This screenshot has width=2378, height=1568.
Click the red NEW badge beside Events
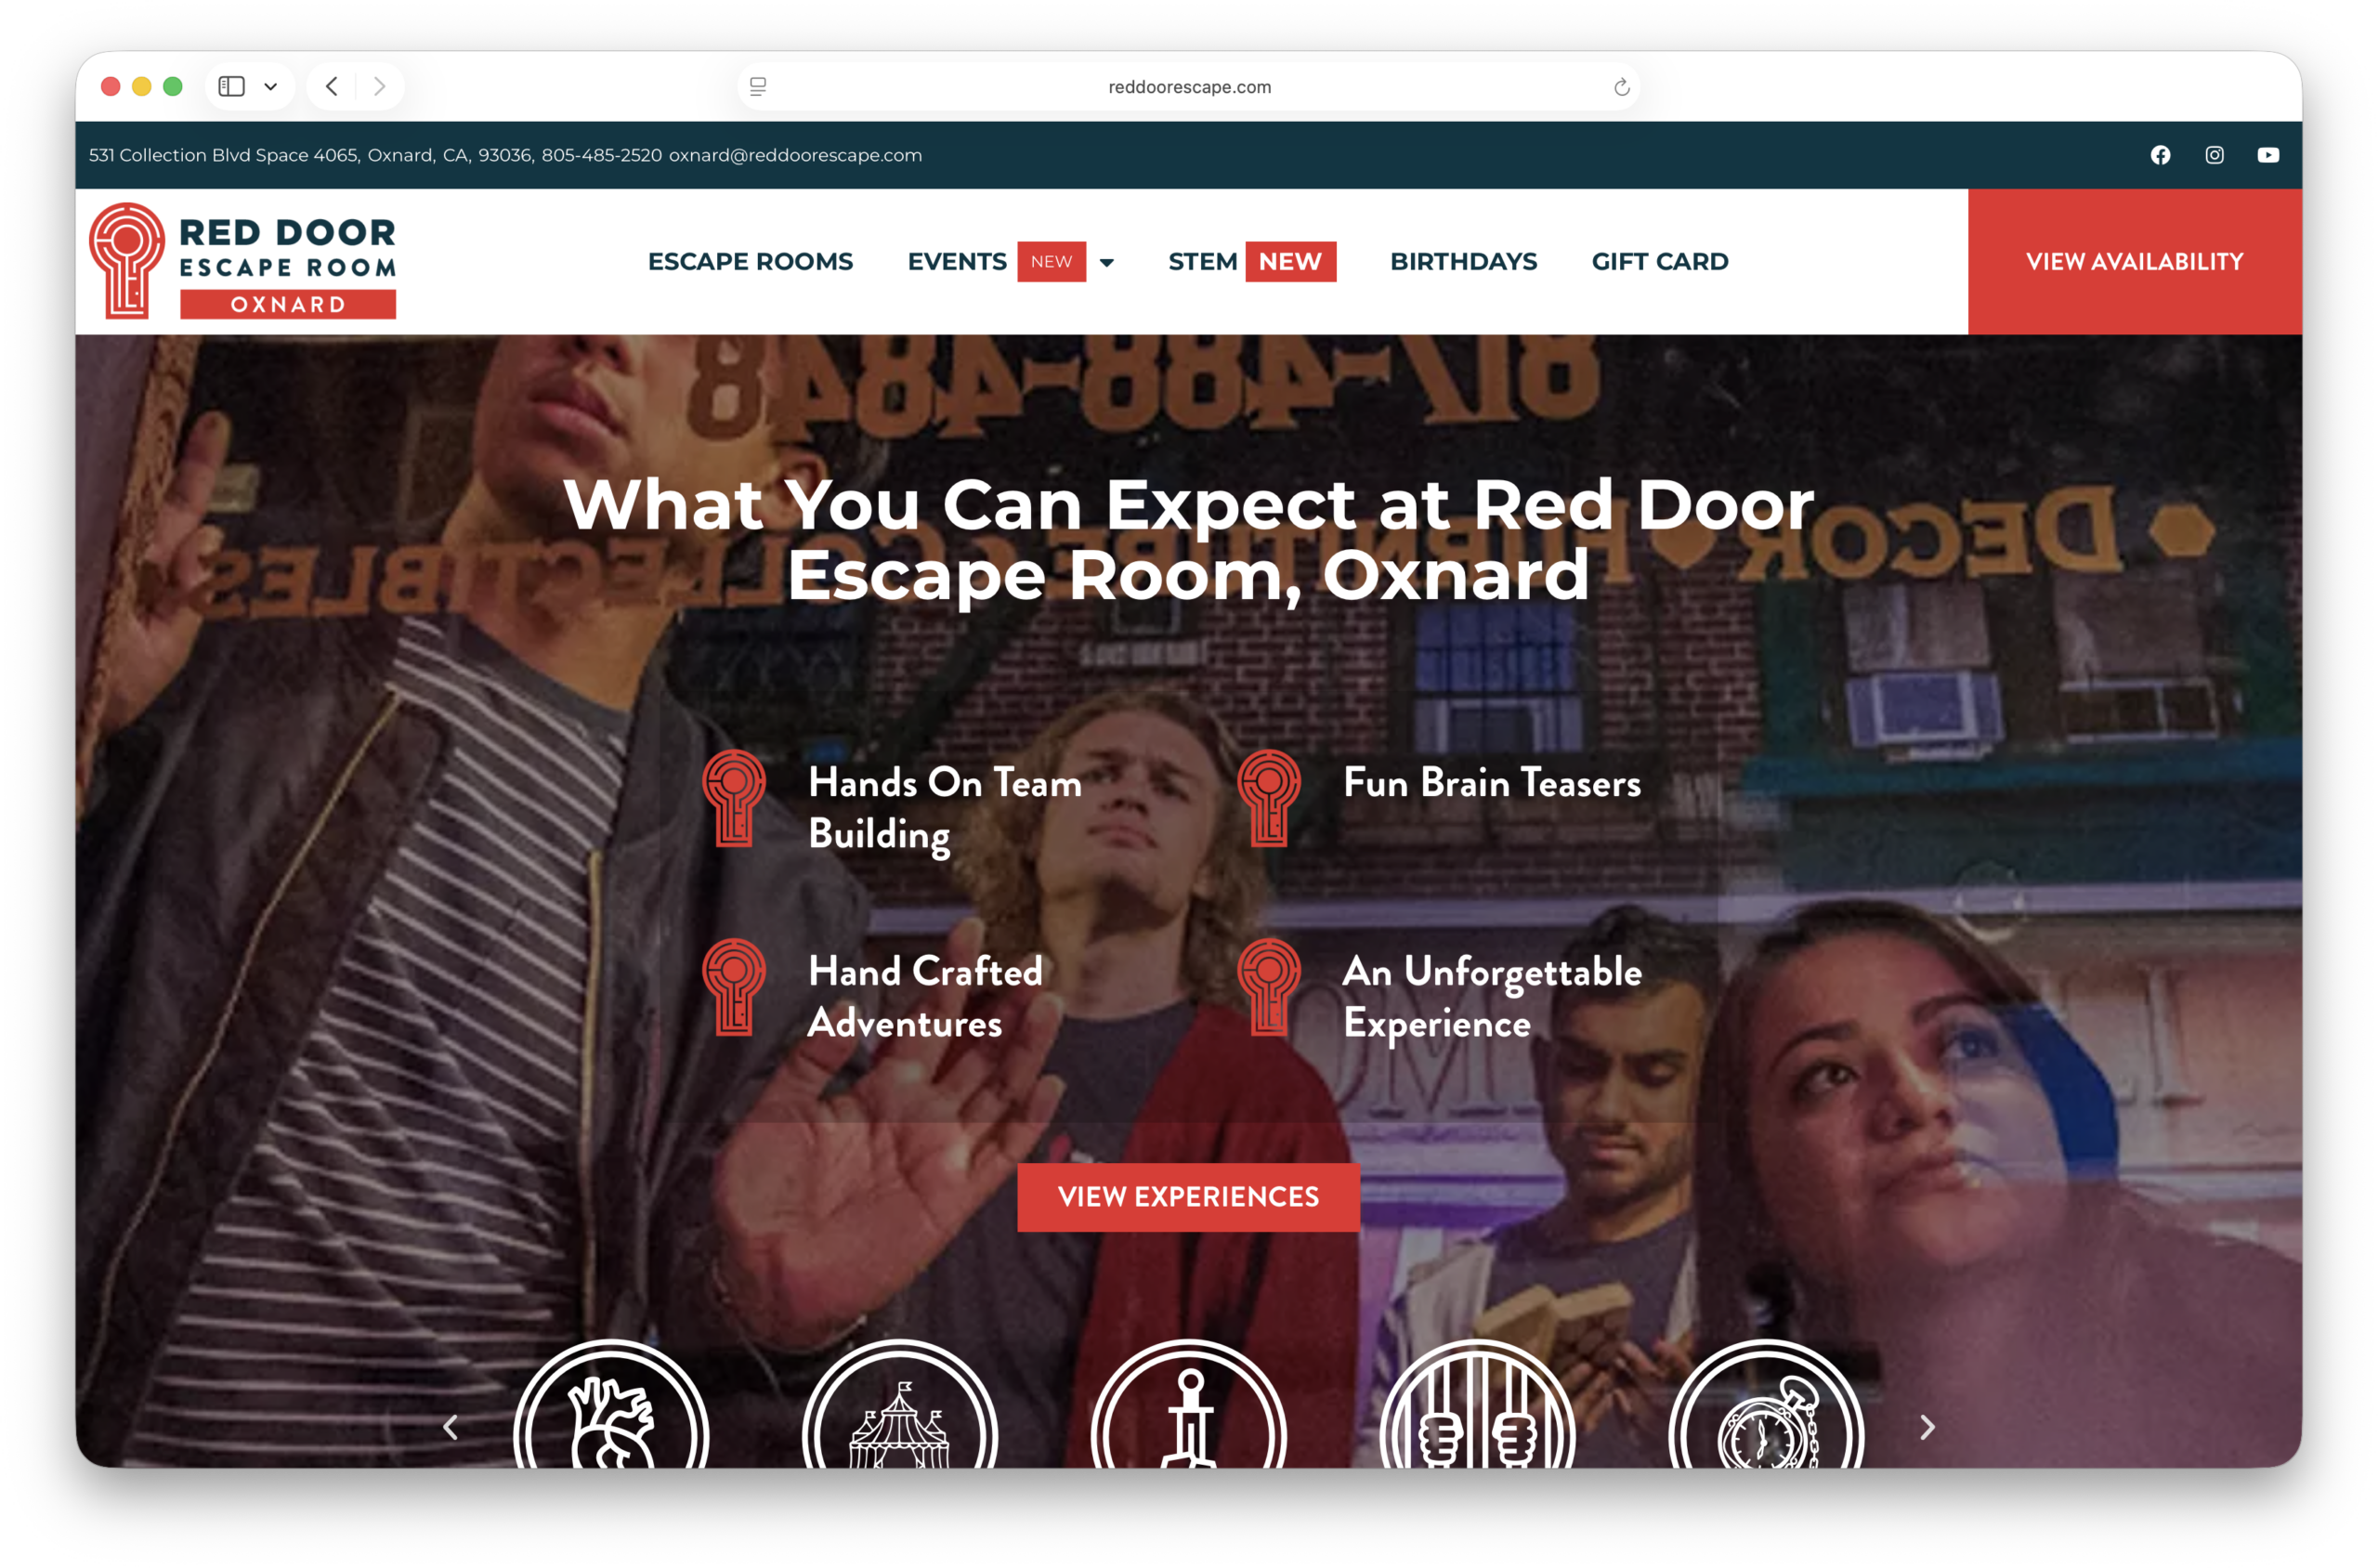pos(1051,262)
